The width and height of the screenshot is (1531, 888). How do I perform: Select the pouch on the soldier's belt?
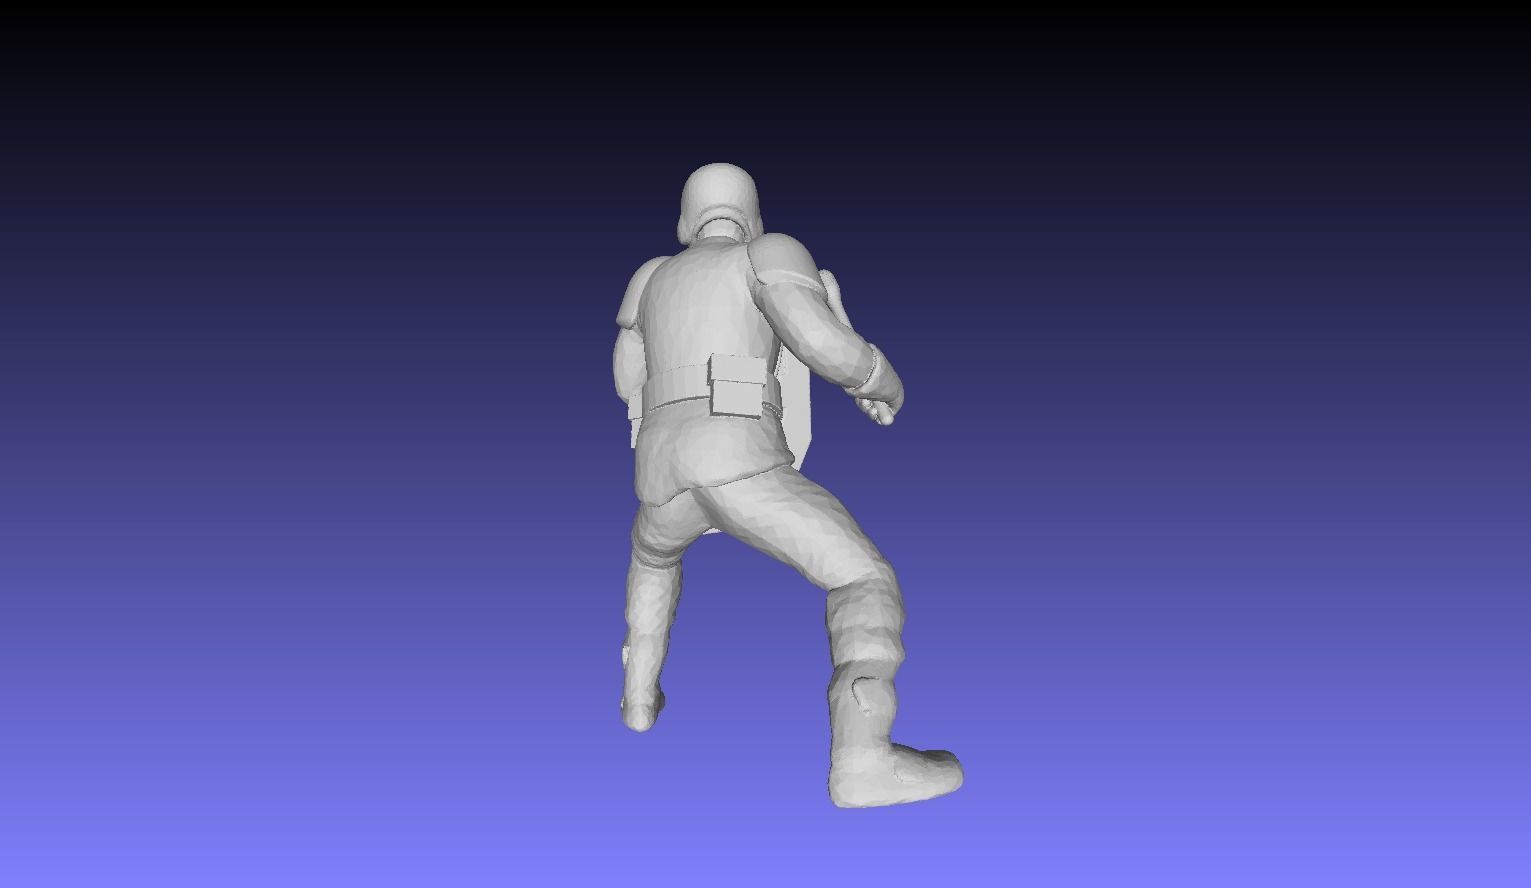737,386
